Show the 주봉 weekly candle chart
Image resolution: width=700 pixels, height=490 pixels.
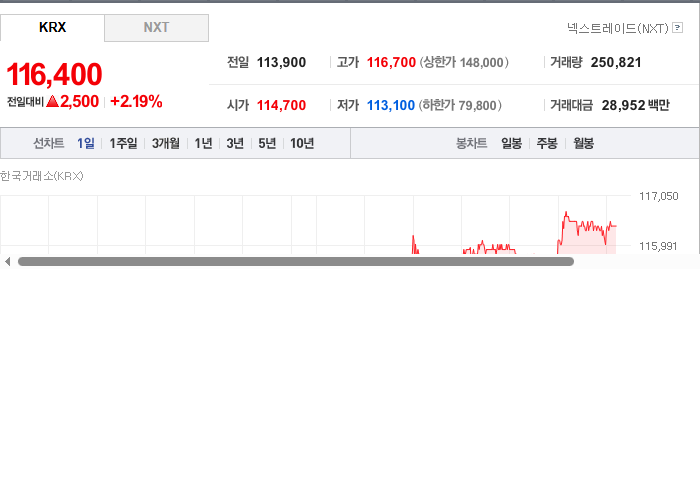(547, 143)
